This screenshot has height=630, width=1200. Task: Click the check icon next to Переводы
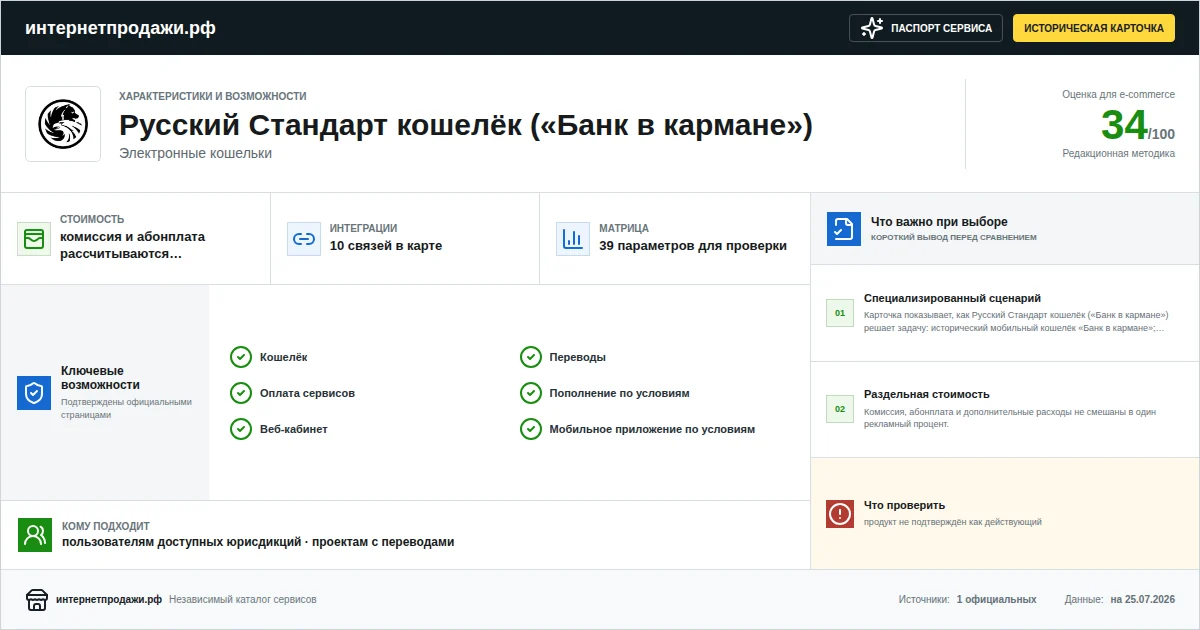(x=530, y=357)
